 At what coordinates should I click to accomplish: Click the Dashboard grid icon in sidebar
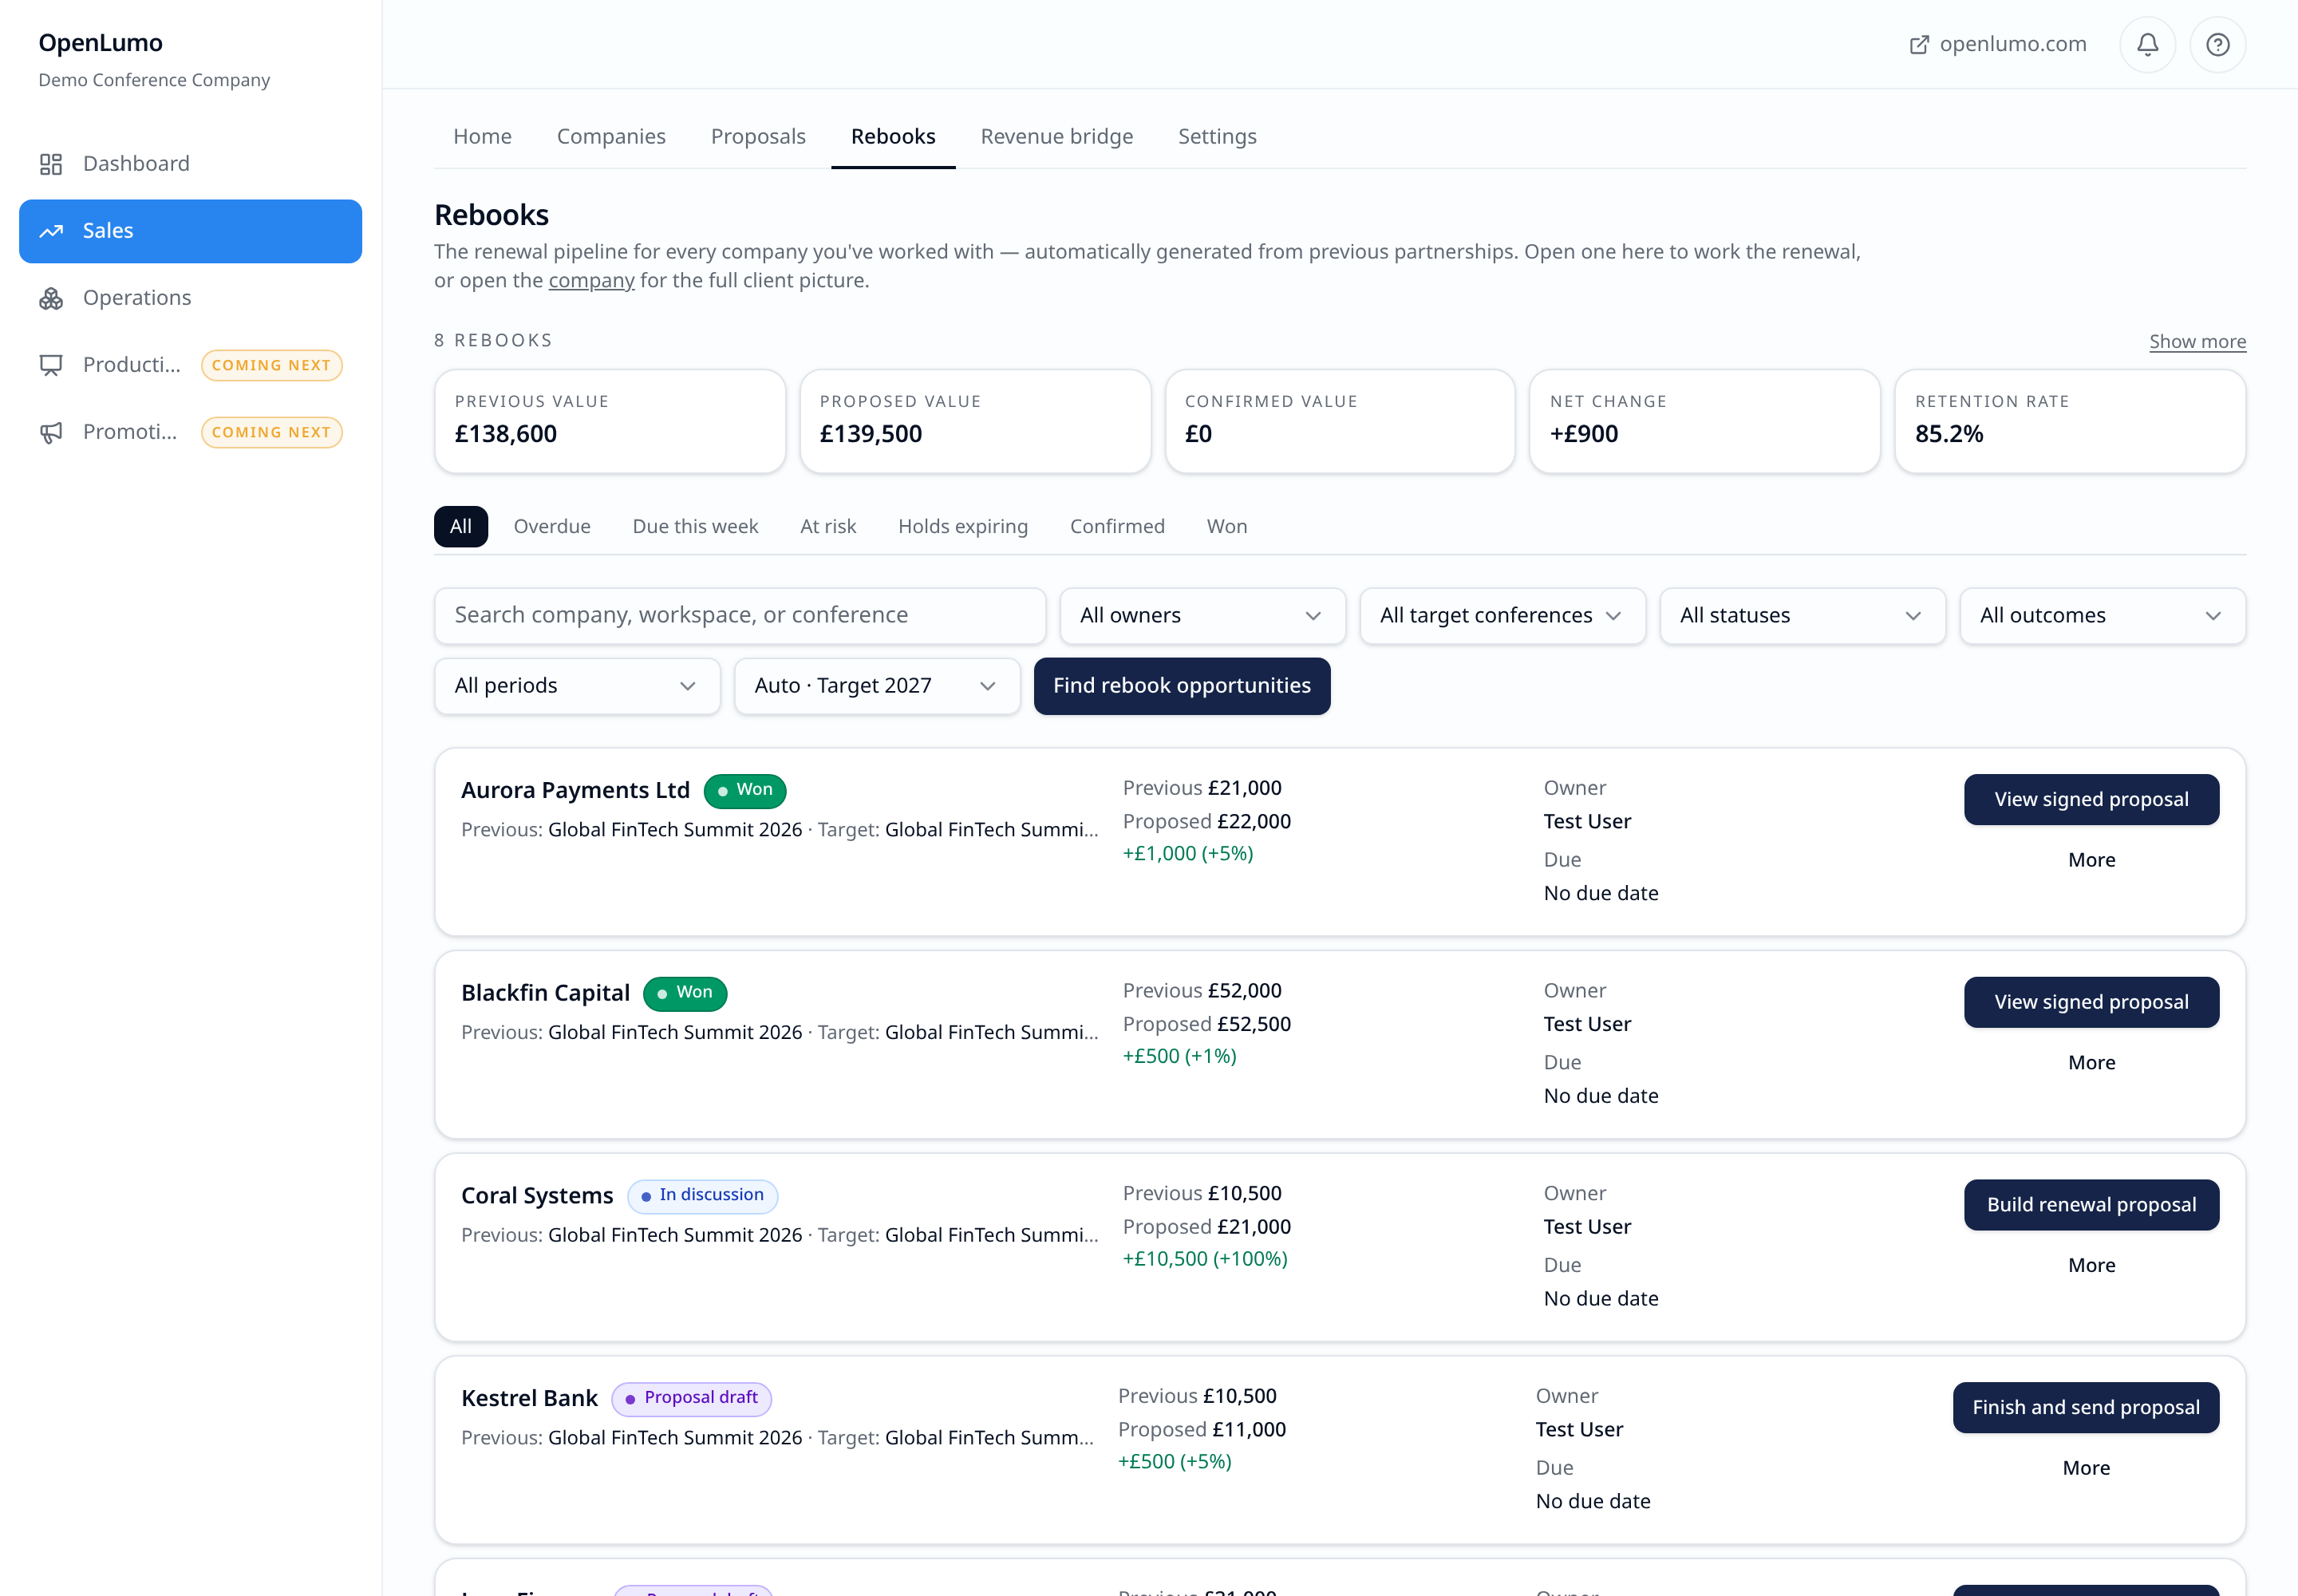click(51, 164)
